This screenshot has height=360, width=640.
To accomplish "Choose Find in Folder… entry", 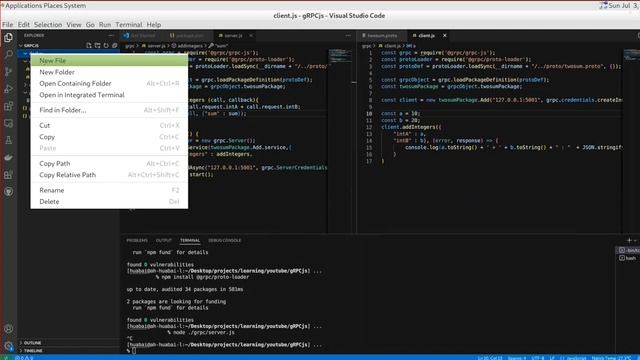I will point(109,110).
